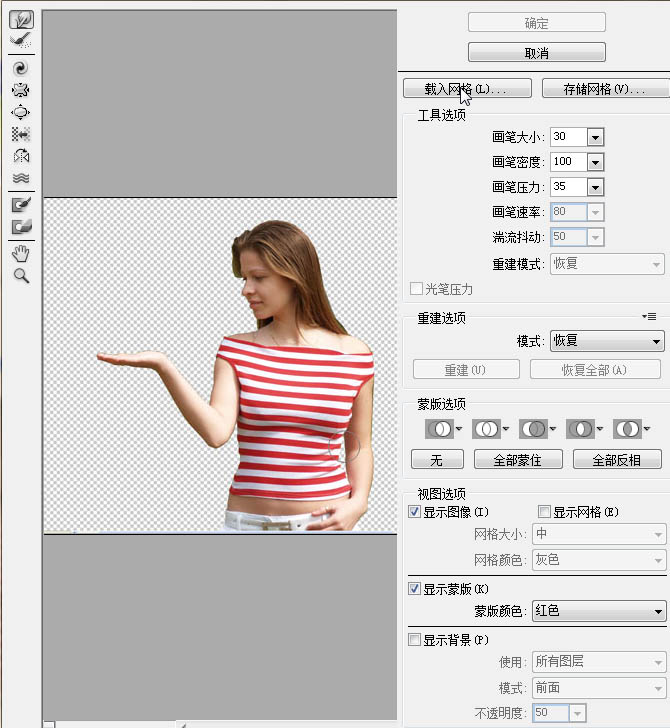The width and height of the screenshot is (670, 728).
Task: Click the 全部蒙住 button
Action: tap(518, 460)
